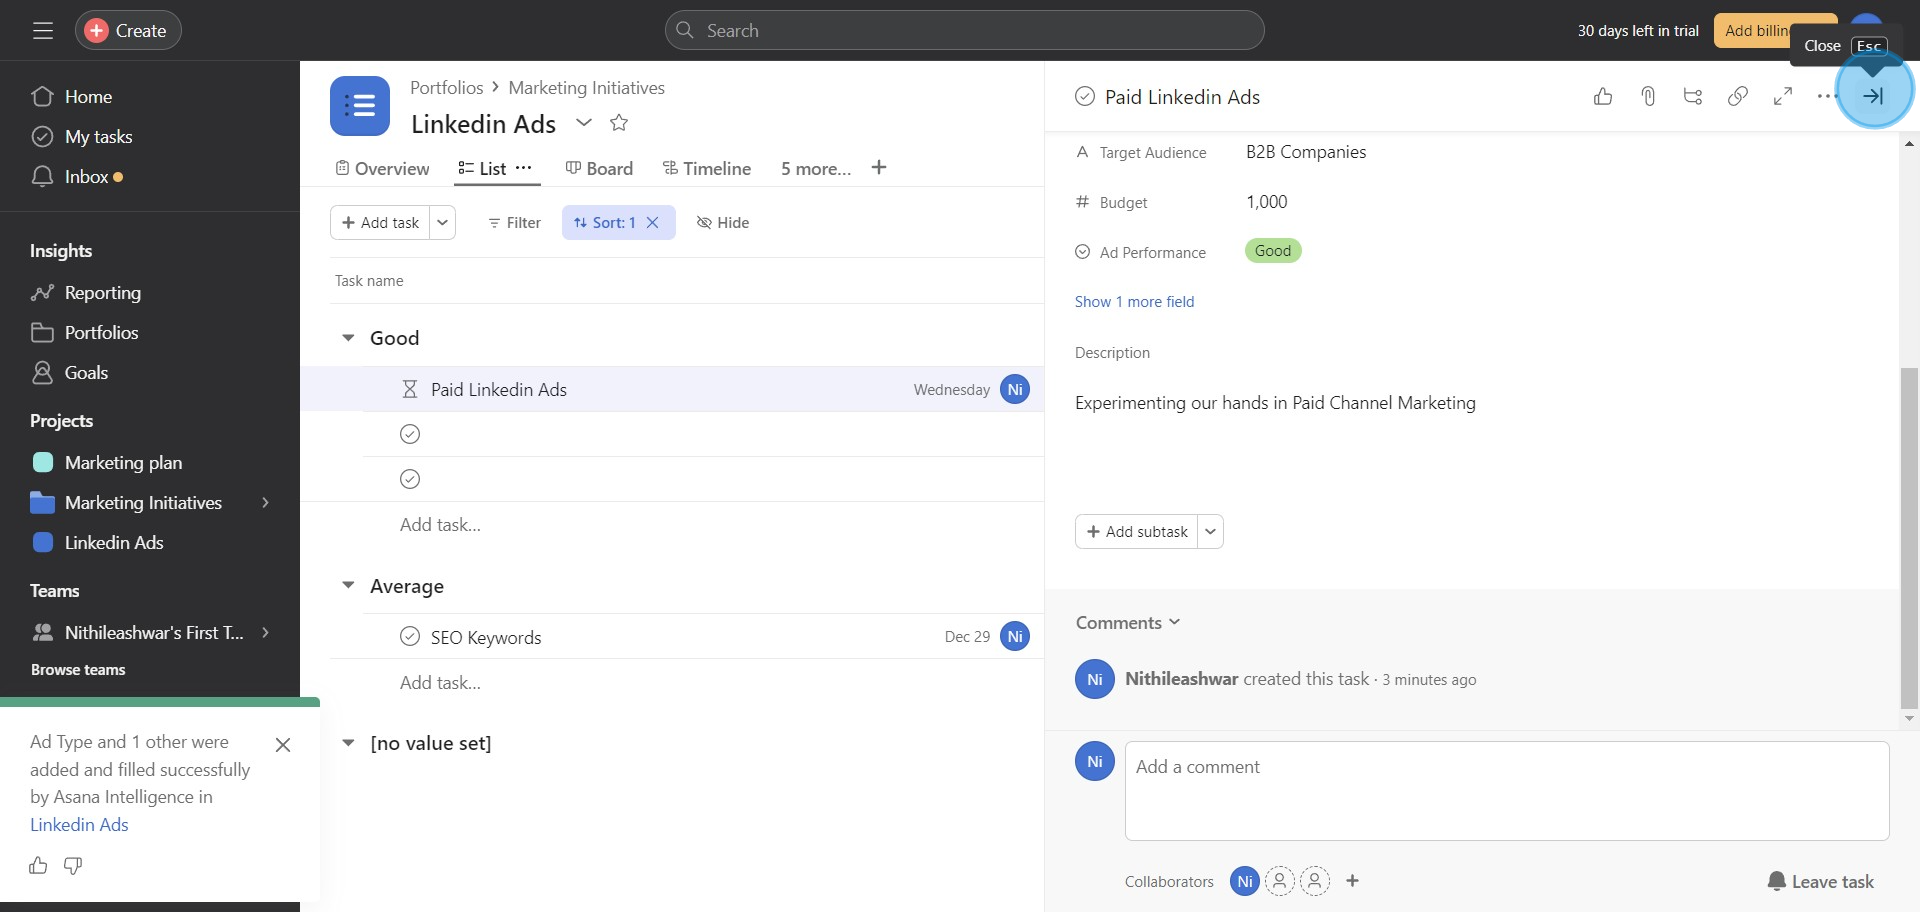Screen dimensions: 1920x912
Task: Click the subtasks icon in task header
Action: tap(1693, 97)
